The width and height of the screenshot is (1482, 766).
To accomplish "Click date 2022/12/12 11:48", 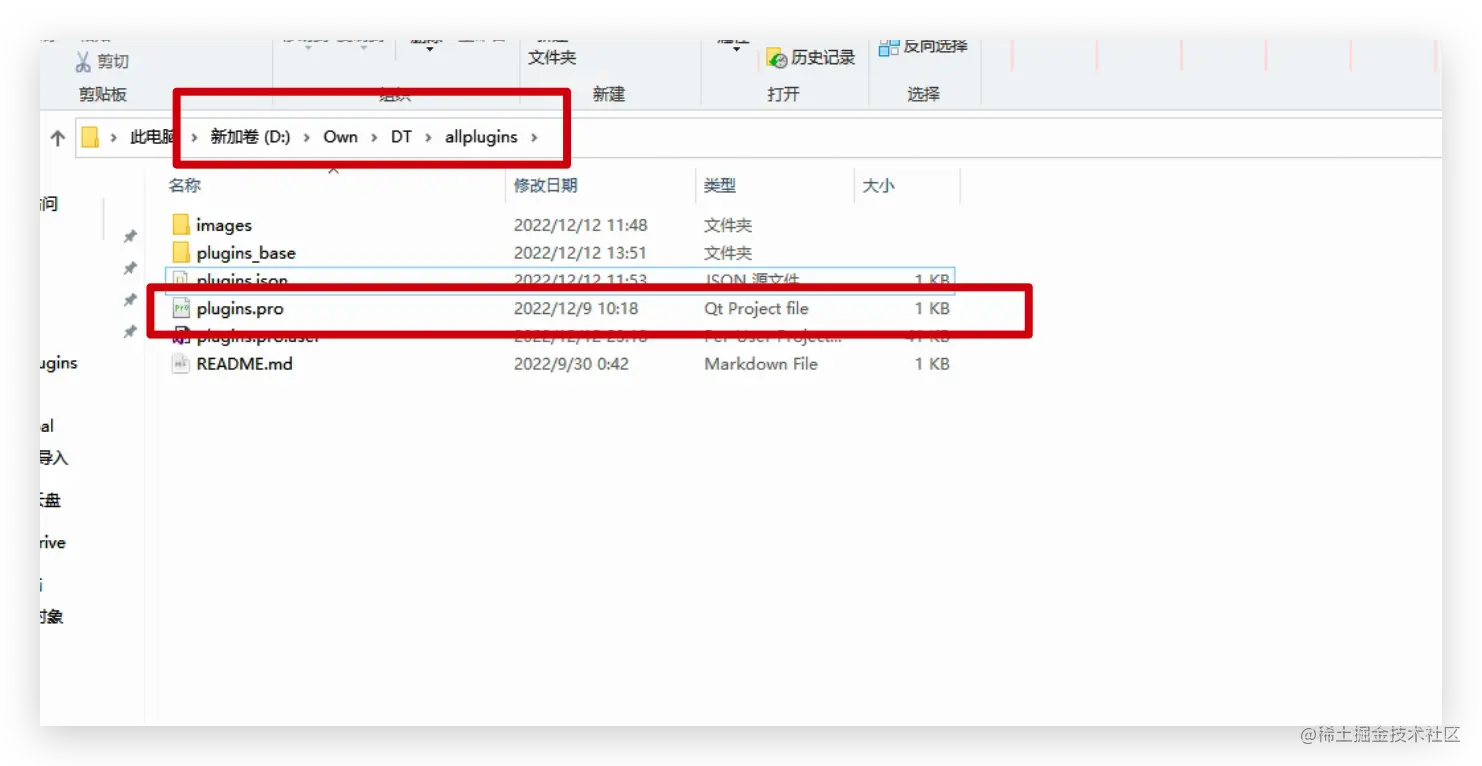I will [581, 225].
